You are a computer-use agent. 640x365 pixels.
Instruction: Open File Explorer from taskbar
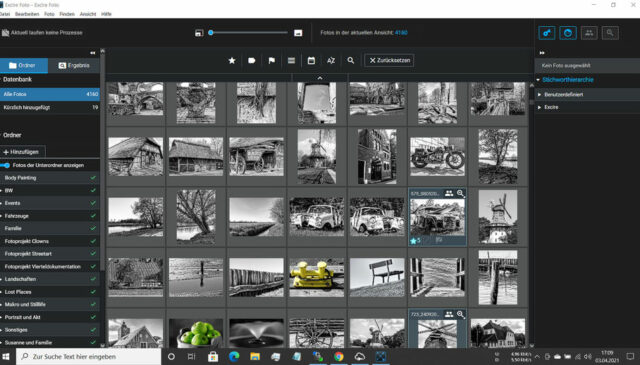255,356
